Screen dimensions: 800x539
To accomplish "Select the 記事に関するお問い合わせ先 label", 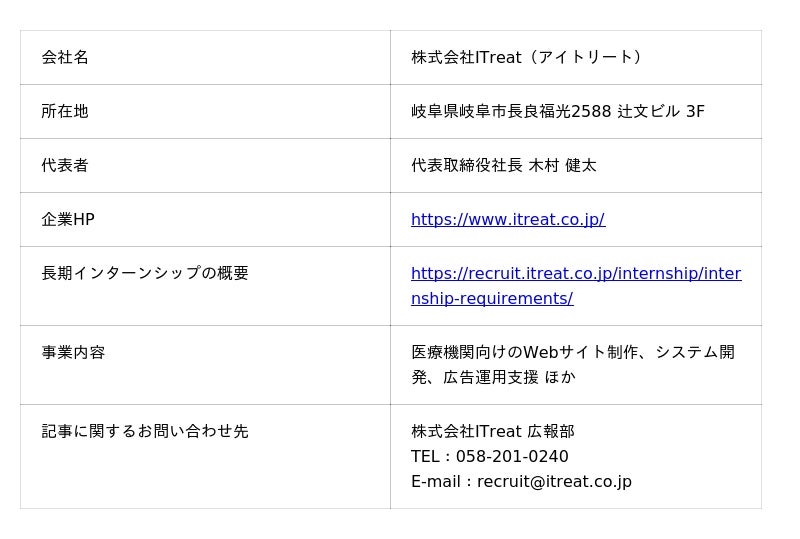I will coord(145,431).
